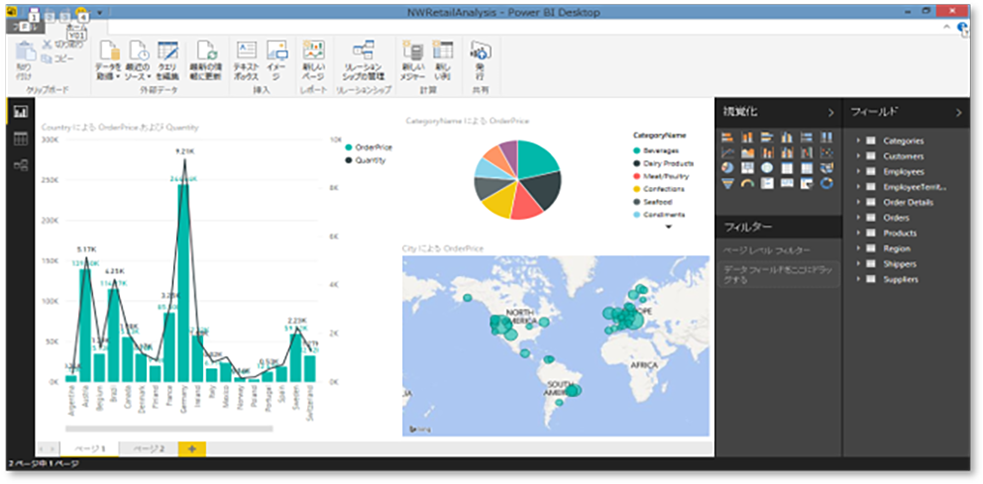This screenshot has width=983, height=484.
Task: Select the pie chart visualization icon
Action: (x=728, y=168)
